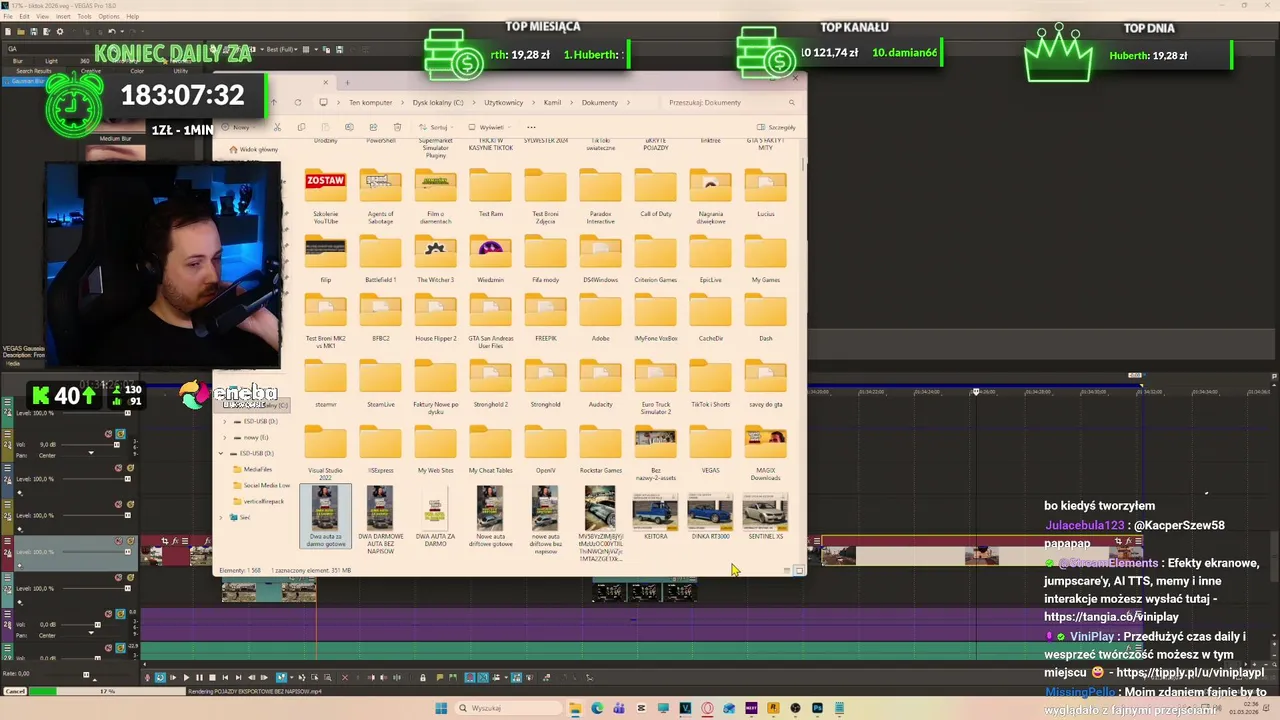Open track 23 header menu icon
Screen dimensions: 1280x720
pos(7,433)
